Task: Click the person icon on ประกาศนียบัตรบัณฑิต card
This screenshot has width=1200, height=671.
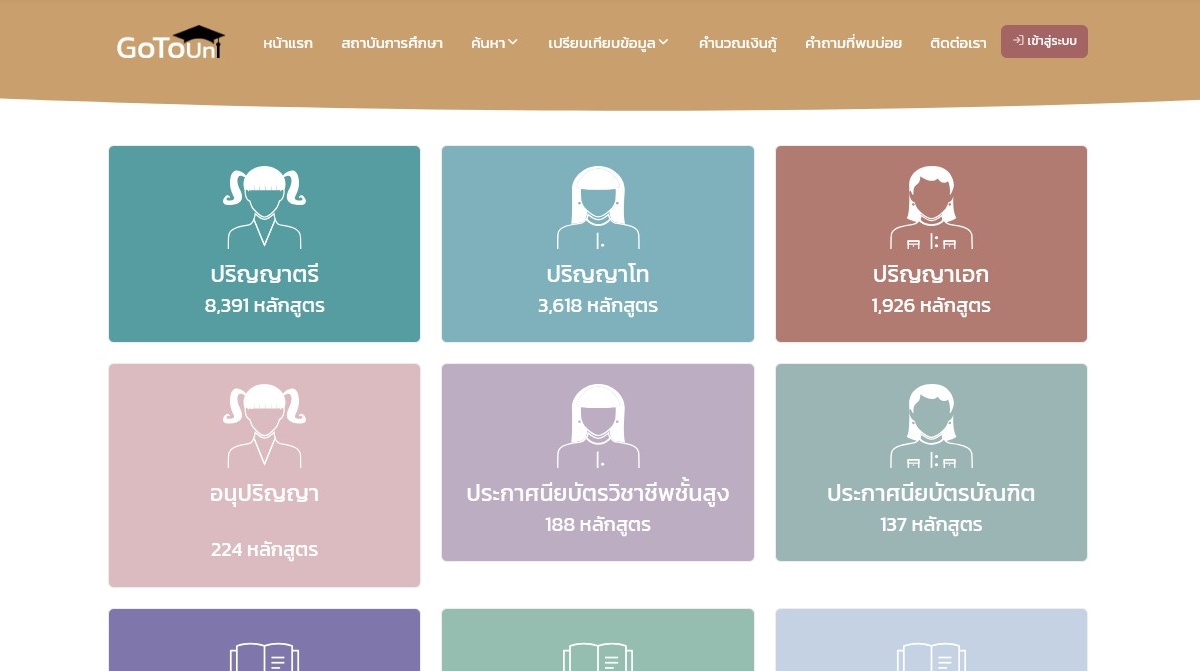Action: 931,425
